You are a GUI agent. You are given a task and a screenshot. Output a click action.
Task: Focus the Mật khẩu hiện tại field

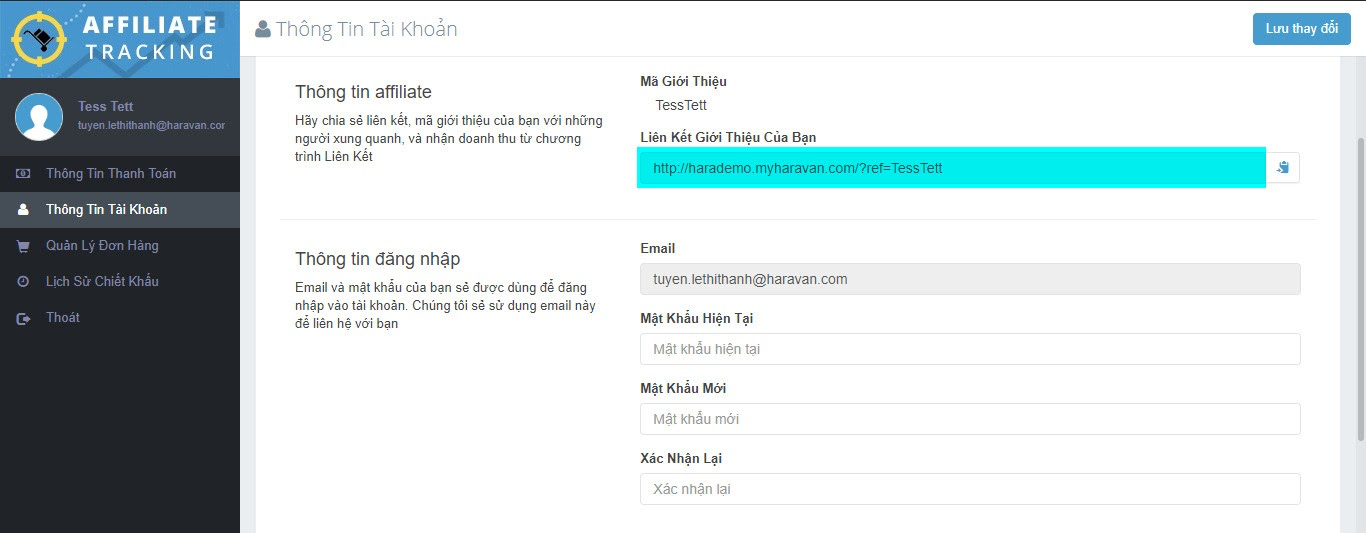[970, 349]
